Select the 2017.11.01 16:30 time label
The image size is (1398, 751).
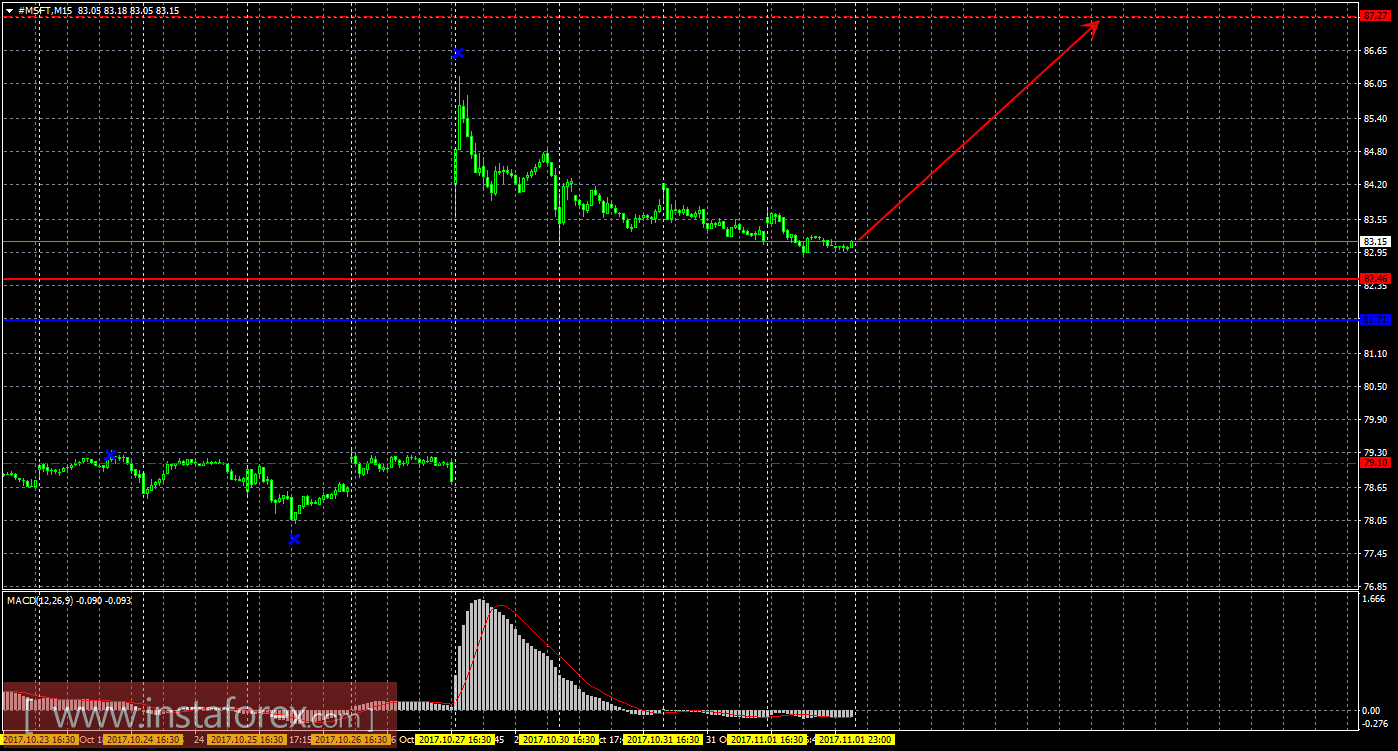(x=767, y=740)
